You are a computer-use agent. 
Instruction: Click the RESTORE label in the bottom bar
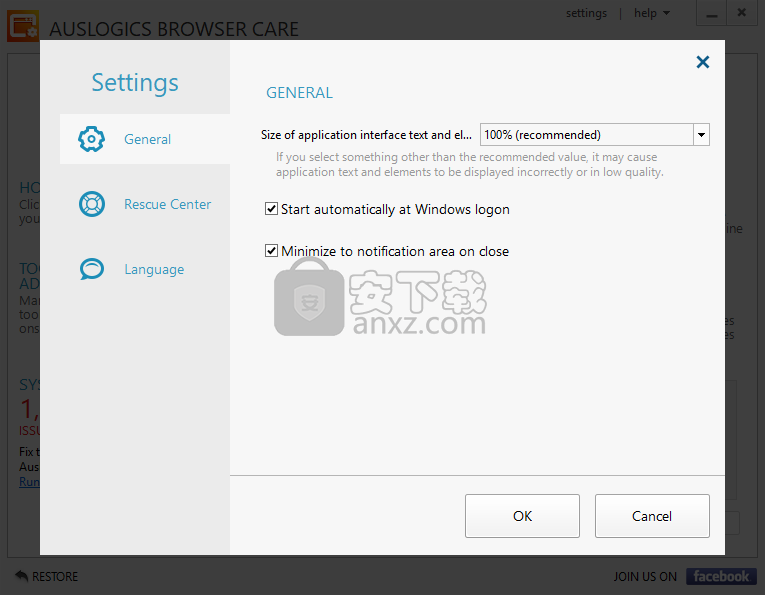(55, 576)
